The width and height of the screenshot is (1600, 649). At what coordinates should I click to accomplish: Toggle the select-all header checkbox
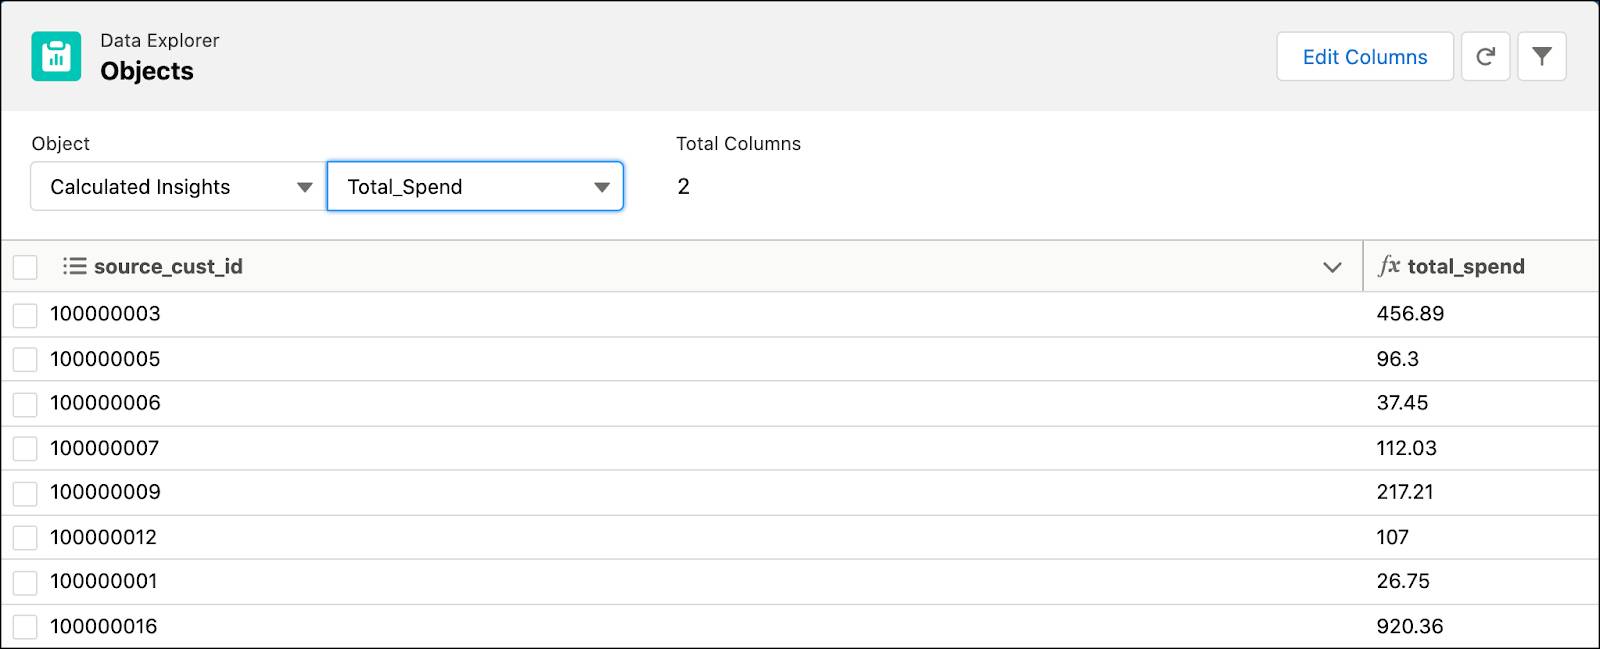click(x=25, y=267)
